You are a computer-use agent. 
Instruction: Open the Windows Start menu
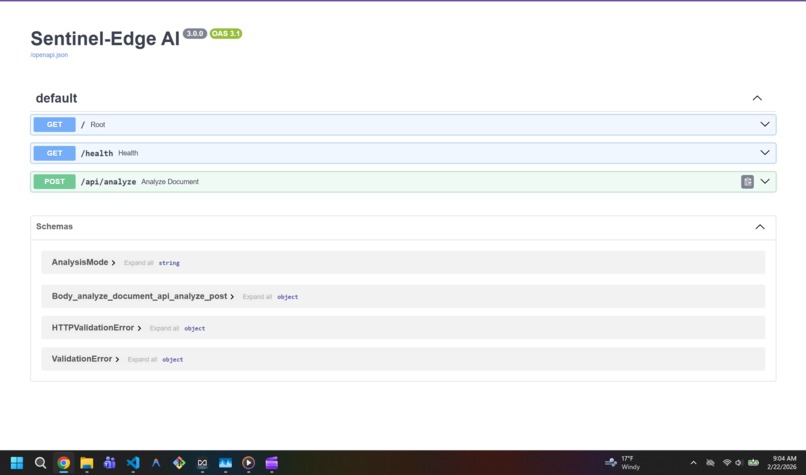click(17, 463)
